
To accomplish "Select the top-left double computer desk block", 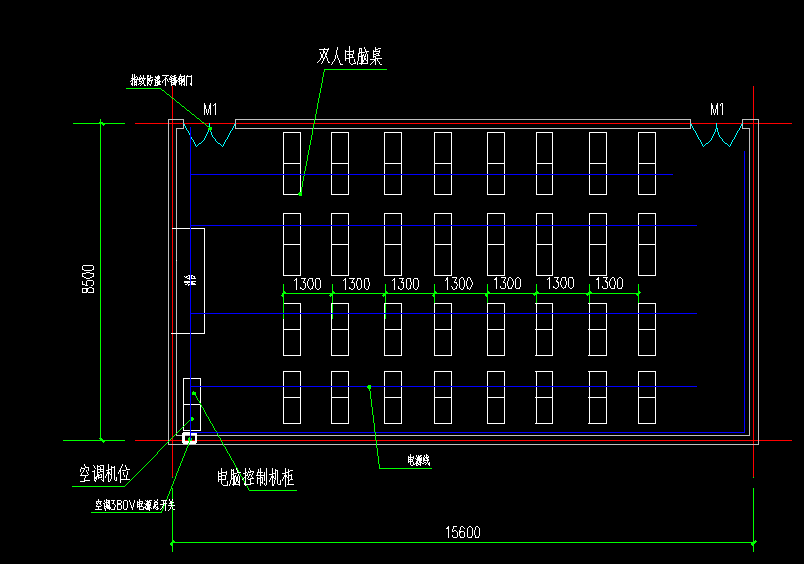I will tap(292, 162).
